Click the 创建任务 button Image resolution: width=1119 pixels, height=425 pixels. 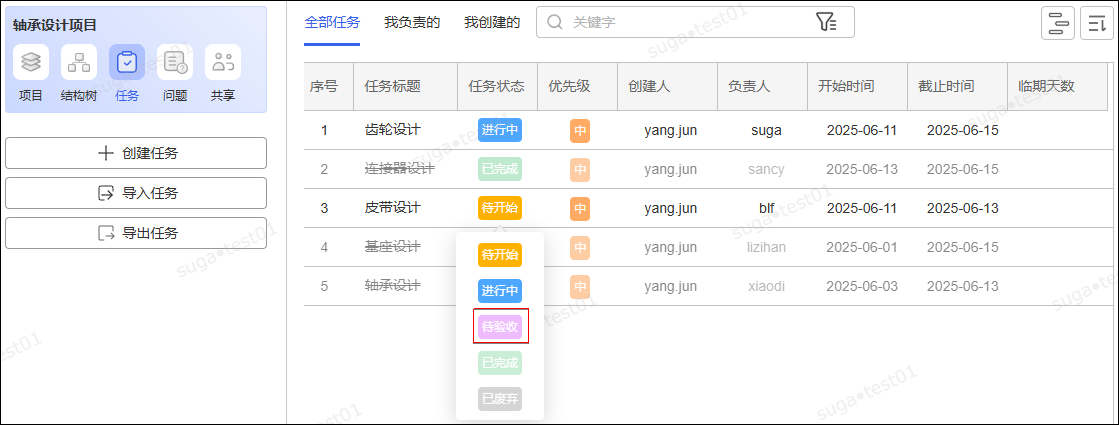(x=136, y=153)
